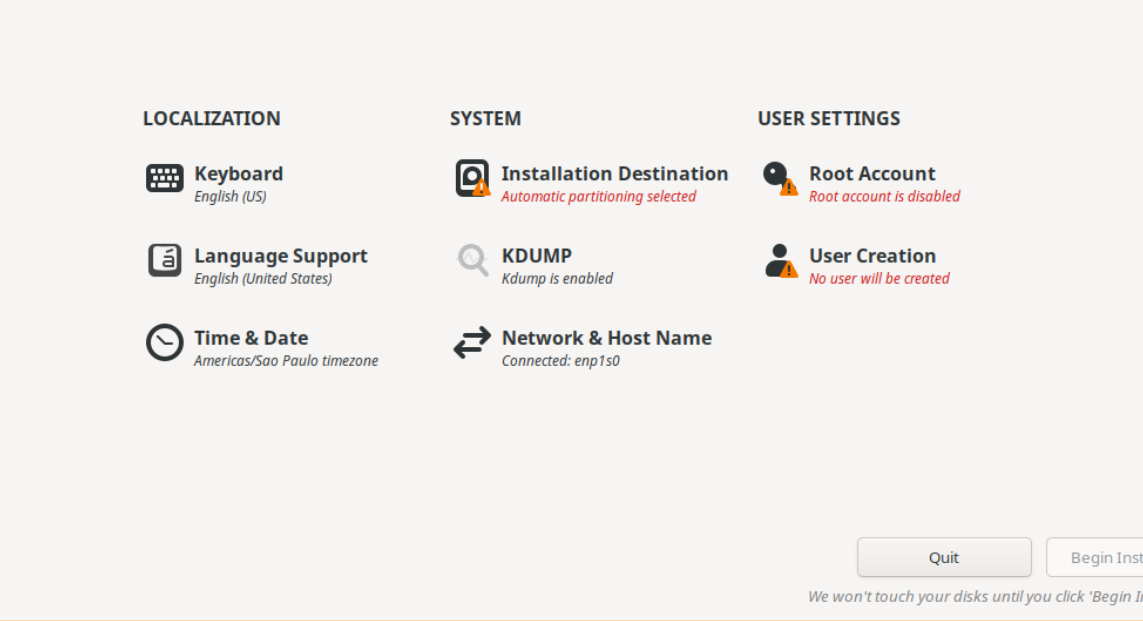Open the User Creation title text
This screenshot has width=1143, height=621.
tap(872, 256)
